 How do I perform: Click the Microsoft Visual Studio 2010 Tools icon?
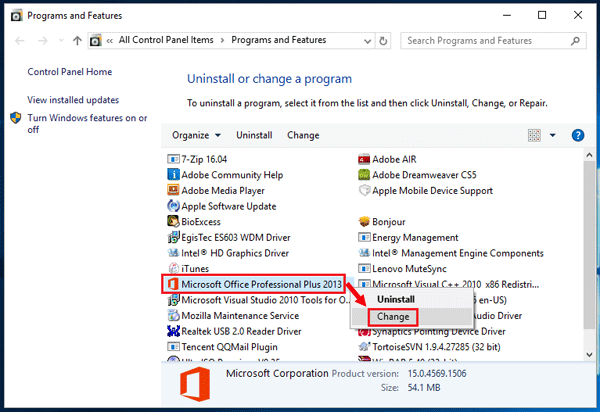(173, 300)
